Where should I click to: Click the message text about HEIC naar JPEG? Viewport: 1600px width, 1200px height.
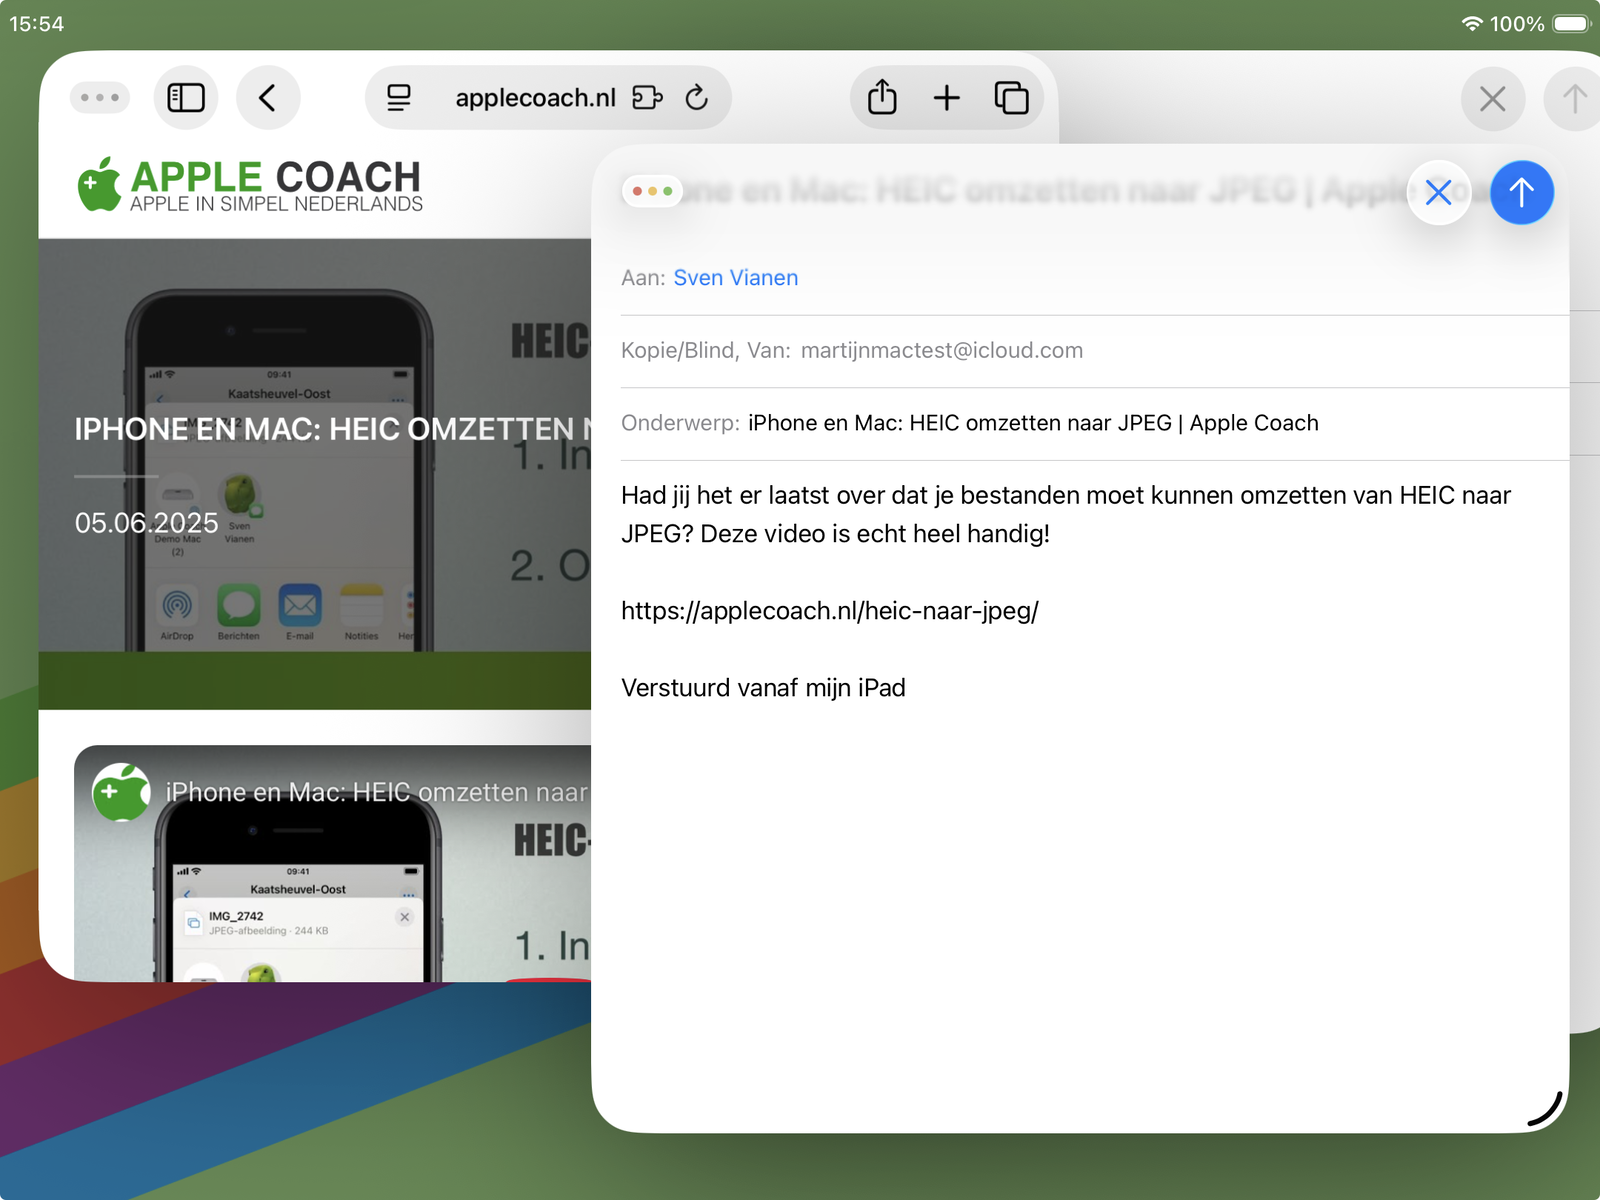(x=1066, y=514)
